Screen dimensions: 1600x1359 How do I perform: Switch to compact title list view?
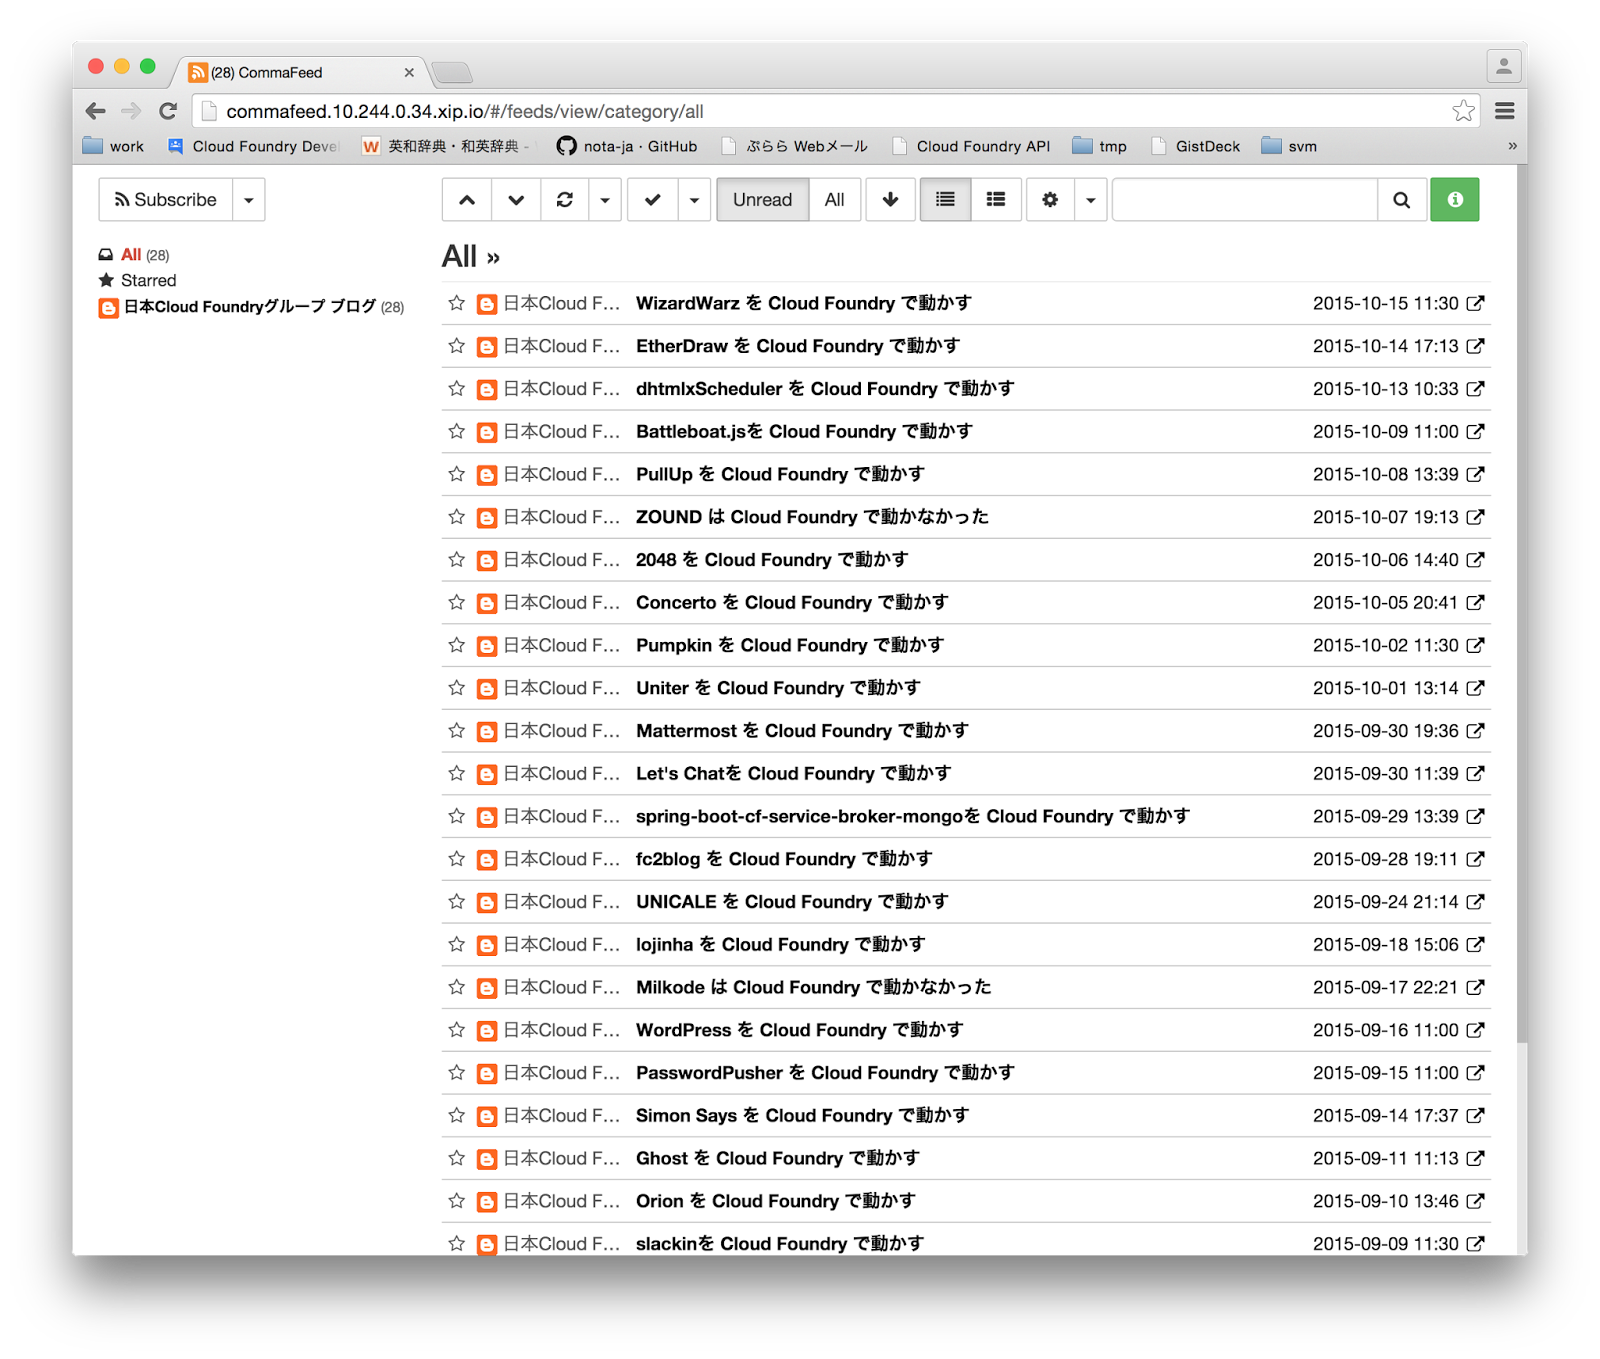click(x=945, y=200)
